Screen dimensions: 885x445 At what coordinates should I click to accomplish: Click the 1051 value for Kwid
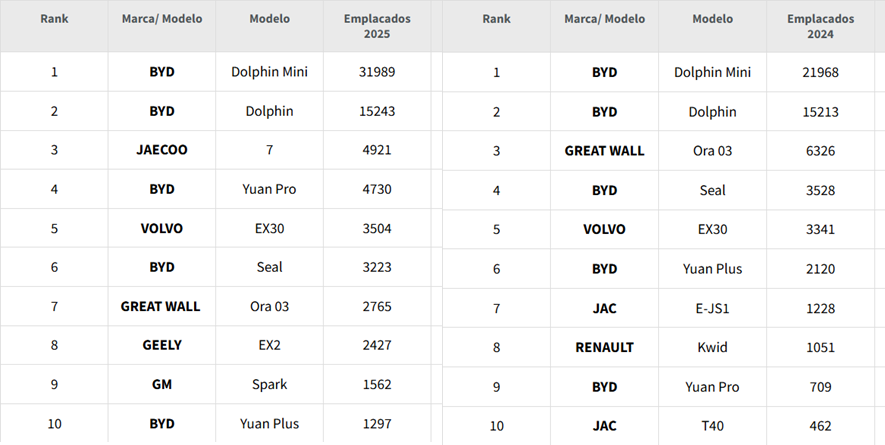point(820,347)
